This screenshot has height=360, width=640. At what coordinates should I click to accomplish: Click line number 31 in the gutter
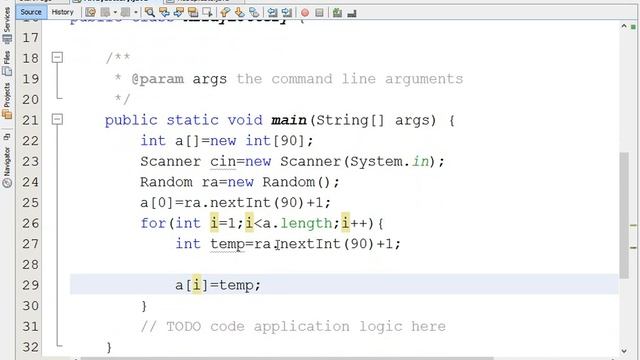[x=31, y=327]
